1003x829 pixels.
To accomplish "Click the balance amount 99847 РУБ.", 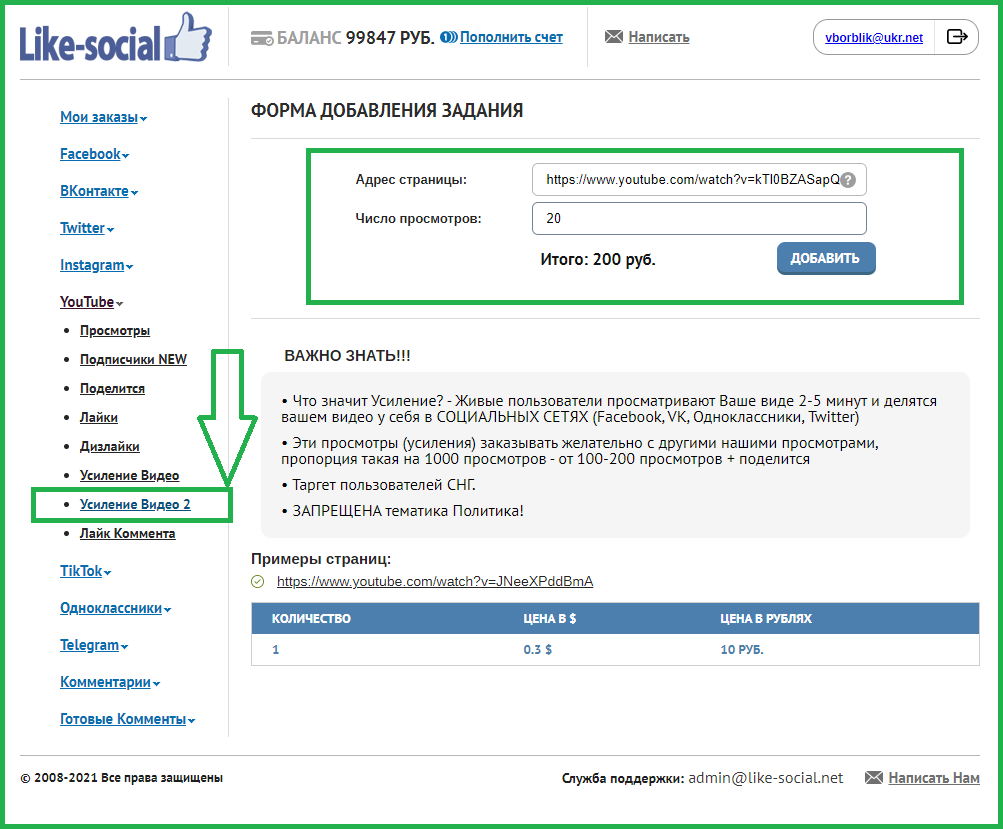I will (x=390, y=38).
